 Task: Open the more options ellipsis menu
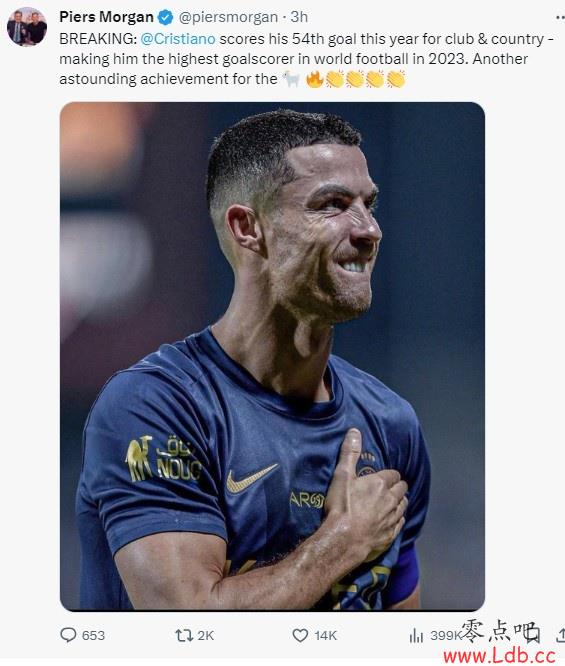(x=560, y=17)
